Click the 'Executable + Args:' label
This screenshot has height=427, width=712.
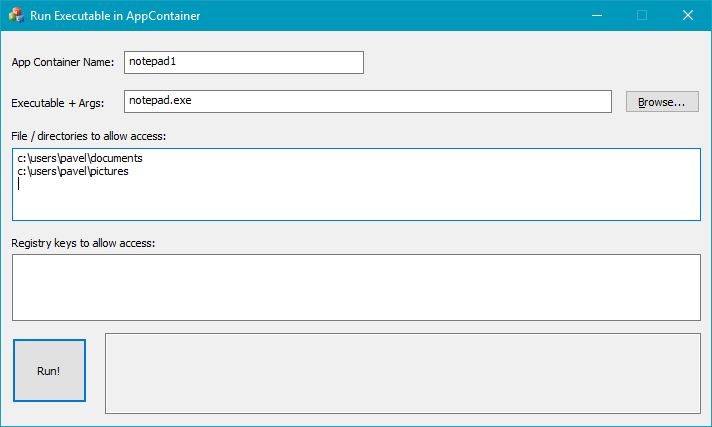[x=58, y=103]
